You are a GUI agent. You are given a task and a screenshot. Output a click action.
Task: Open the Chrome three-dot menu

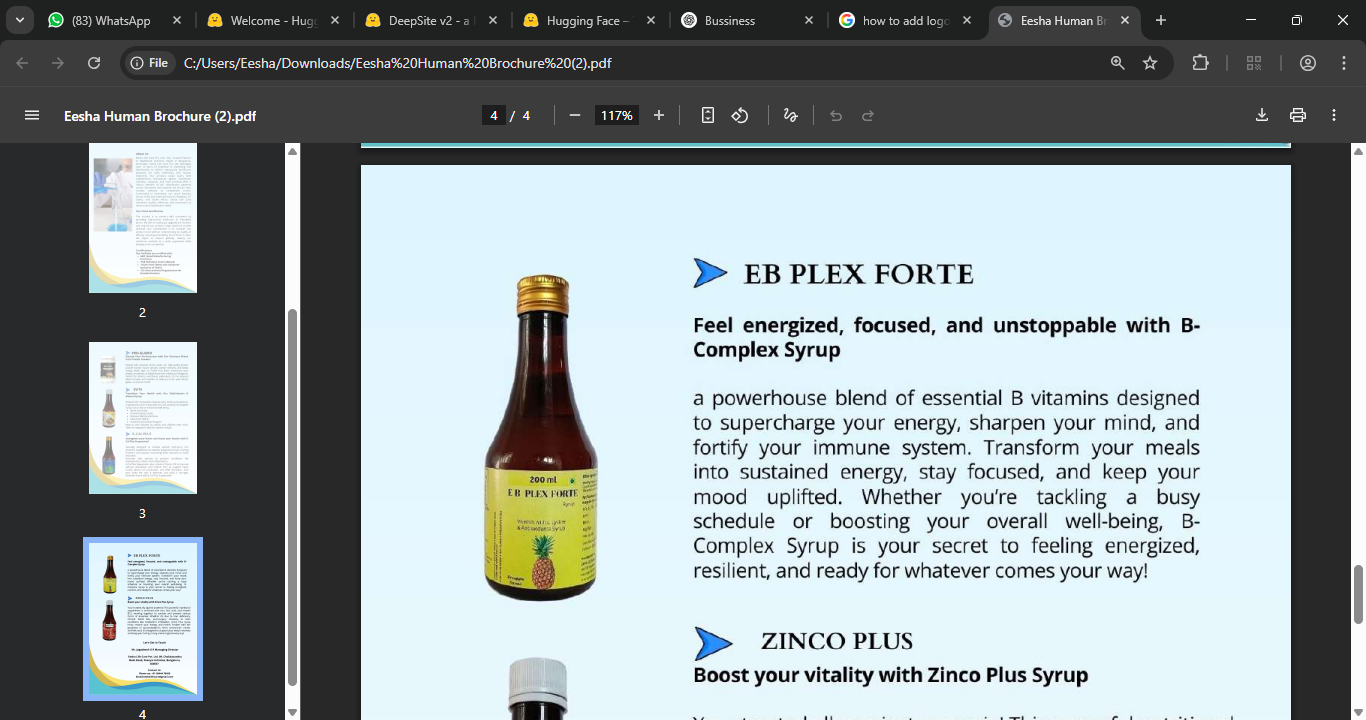(1343, 63)
